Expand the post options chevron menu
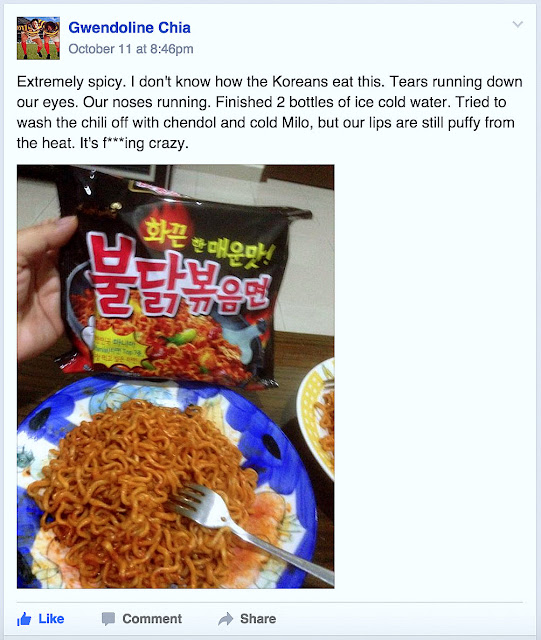 click(517, 24)
